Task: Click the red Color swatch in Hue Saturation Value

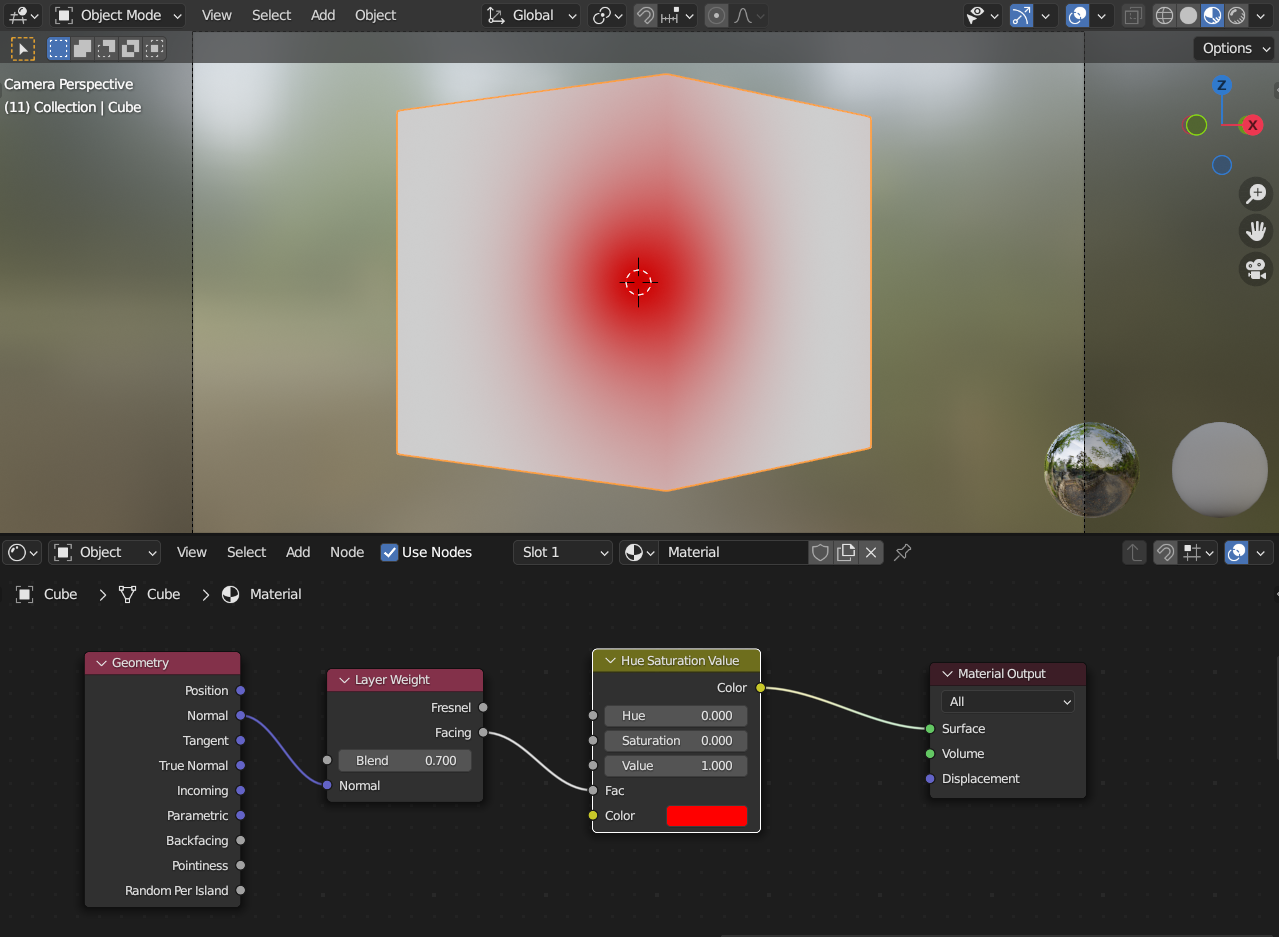Action: [706, 816]
